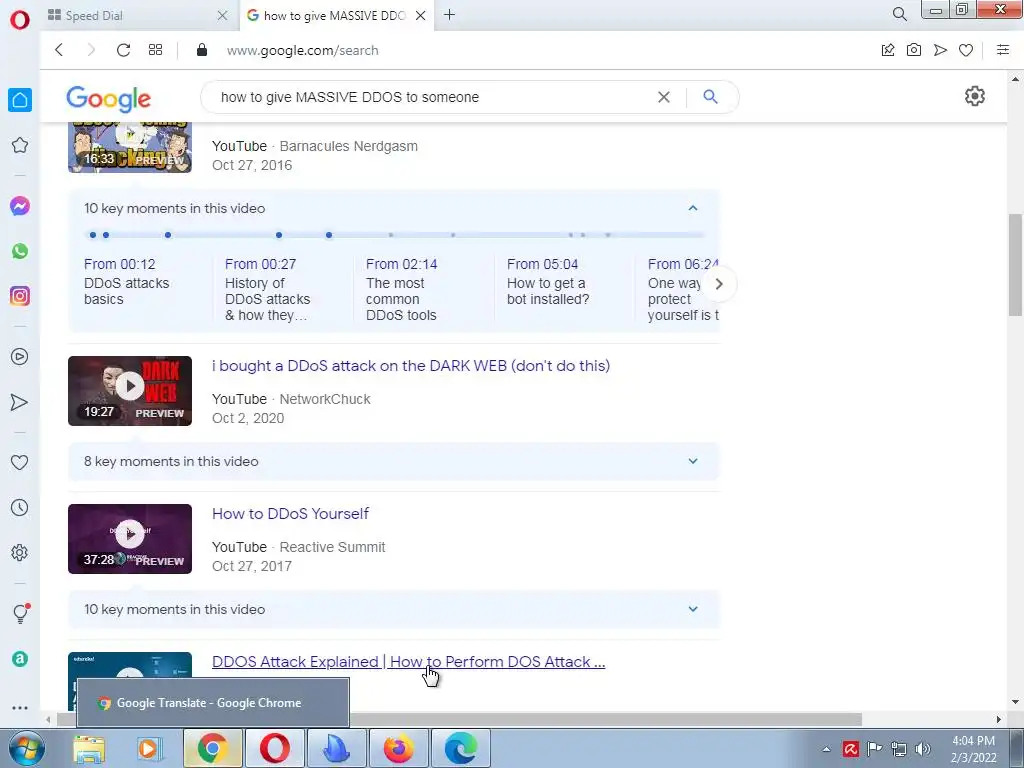
Task: Search in open tabs magnifier
Action: (899, 14)
